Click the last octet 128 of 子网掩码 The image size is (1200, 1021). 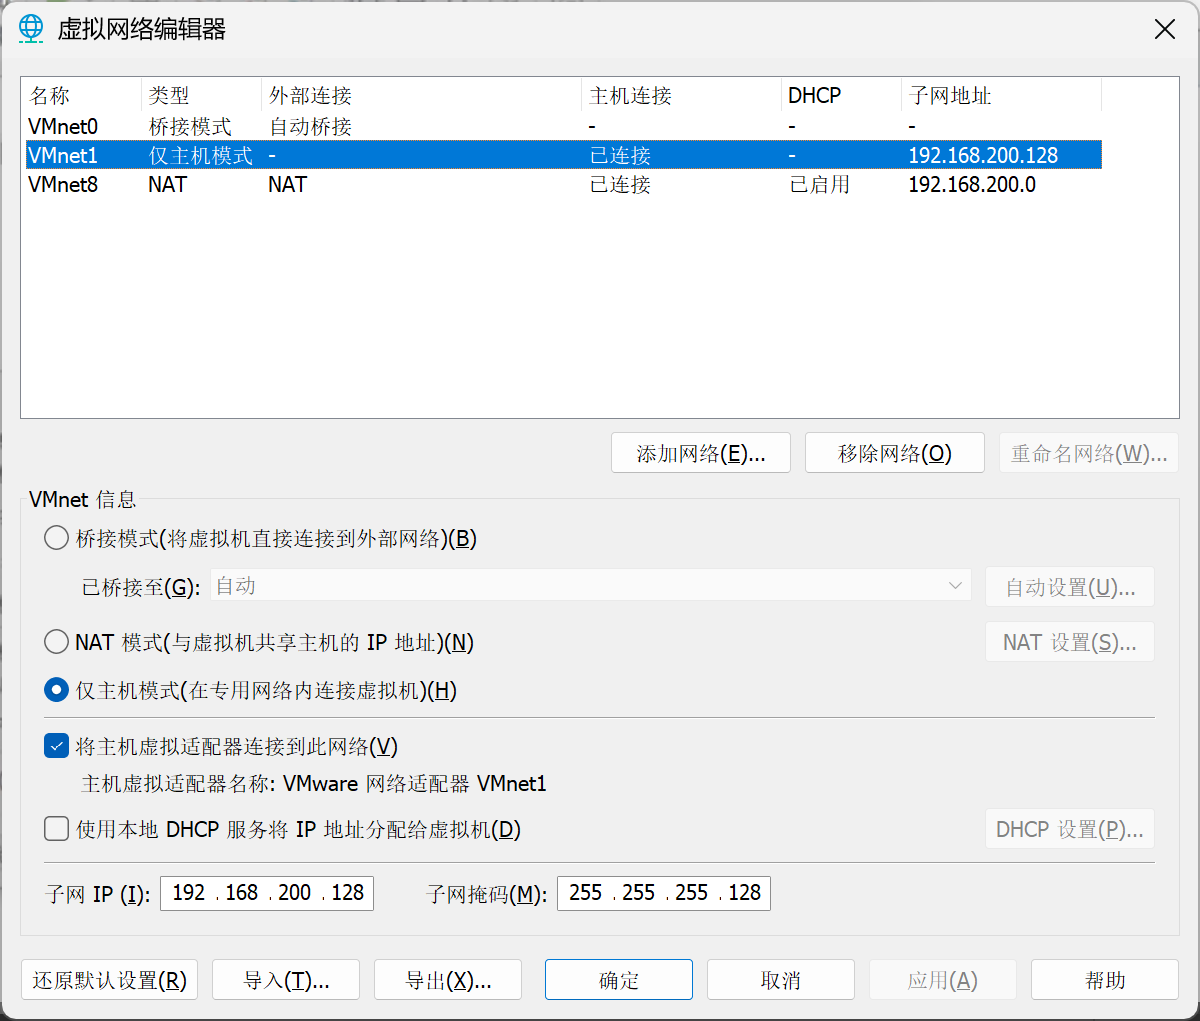click(745, 893)
